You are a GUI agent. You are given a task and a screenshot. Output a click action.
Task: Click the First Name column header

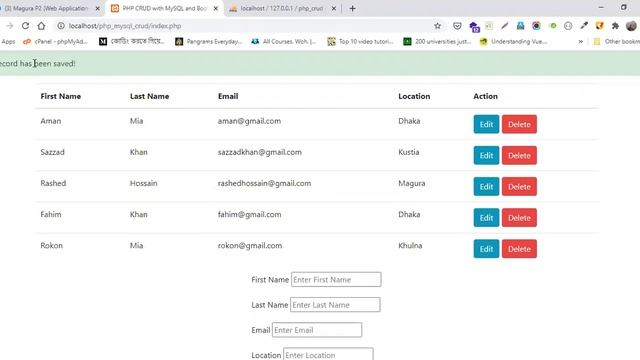(61, 96)
